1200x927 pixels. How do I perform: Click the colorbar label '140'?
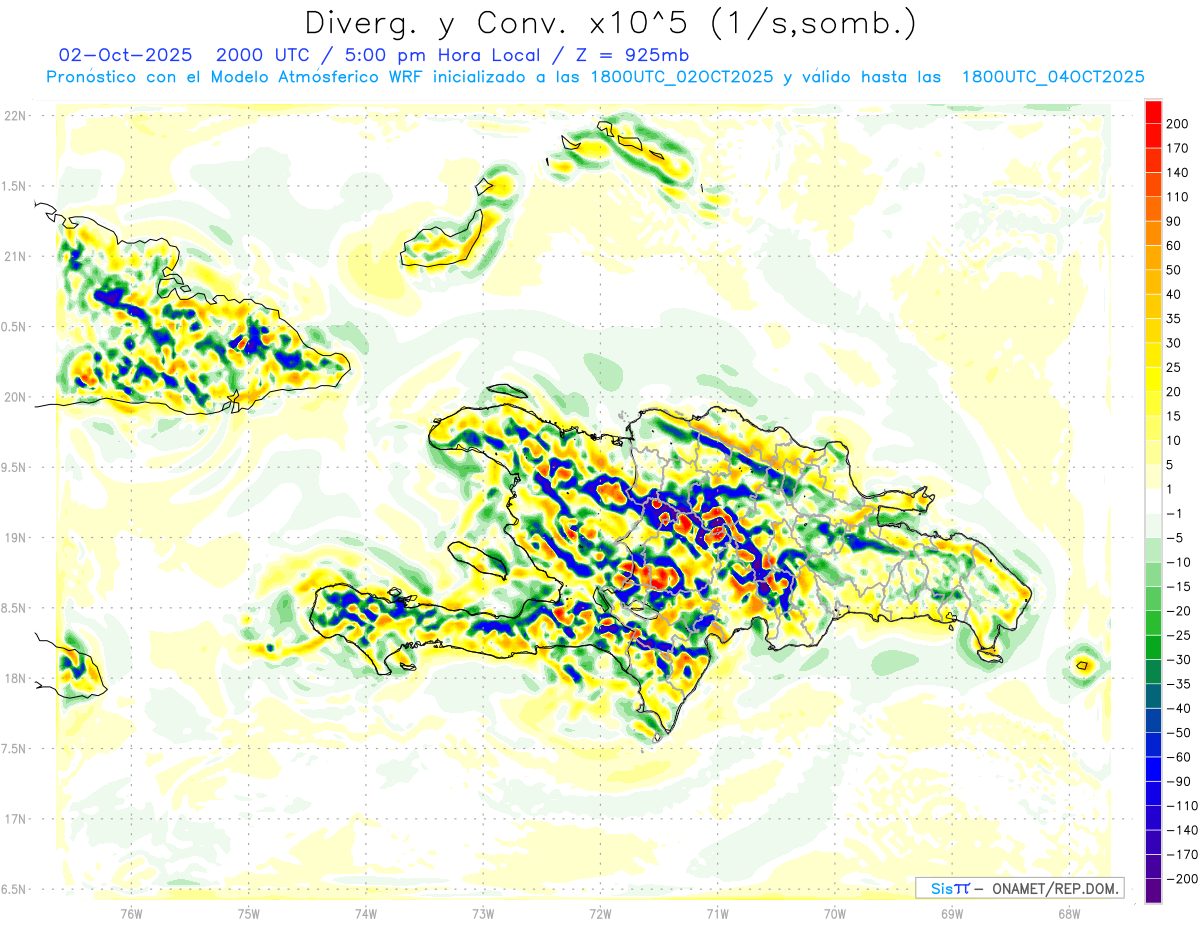(x=1178, y=173)
